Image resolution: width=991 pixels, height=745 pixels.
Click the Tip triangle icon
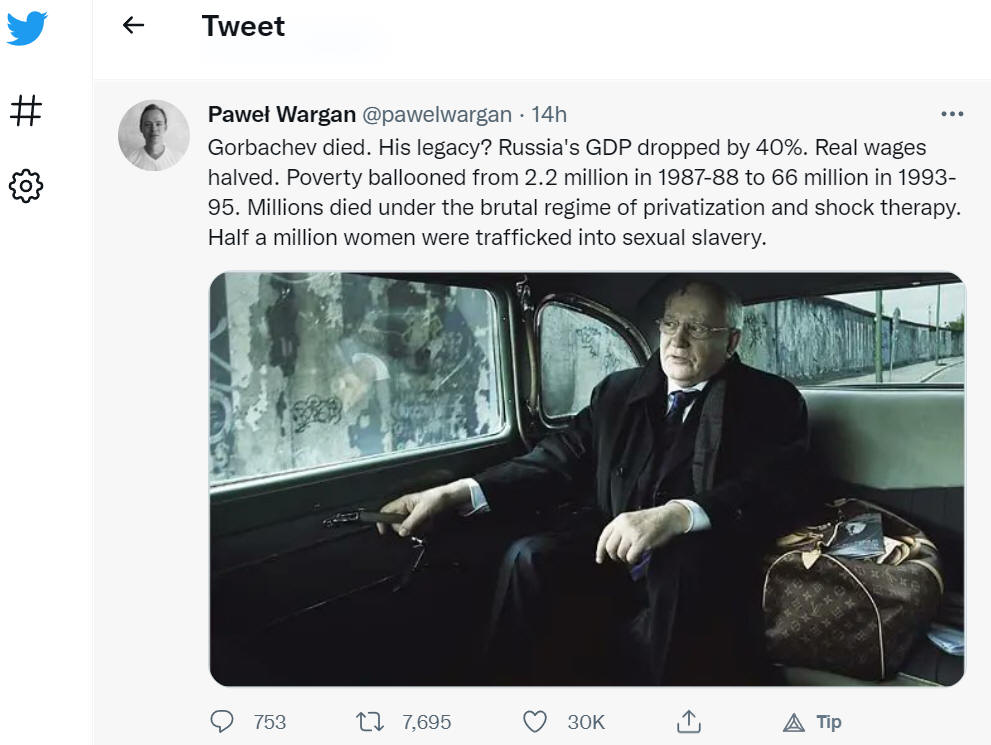[794, 722]
